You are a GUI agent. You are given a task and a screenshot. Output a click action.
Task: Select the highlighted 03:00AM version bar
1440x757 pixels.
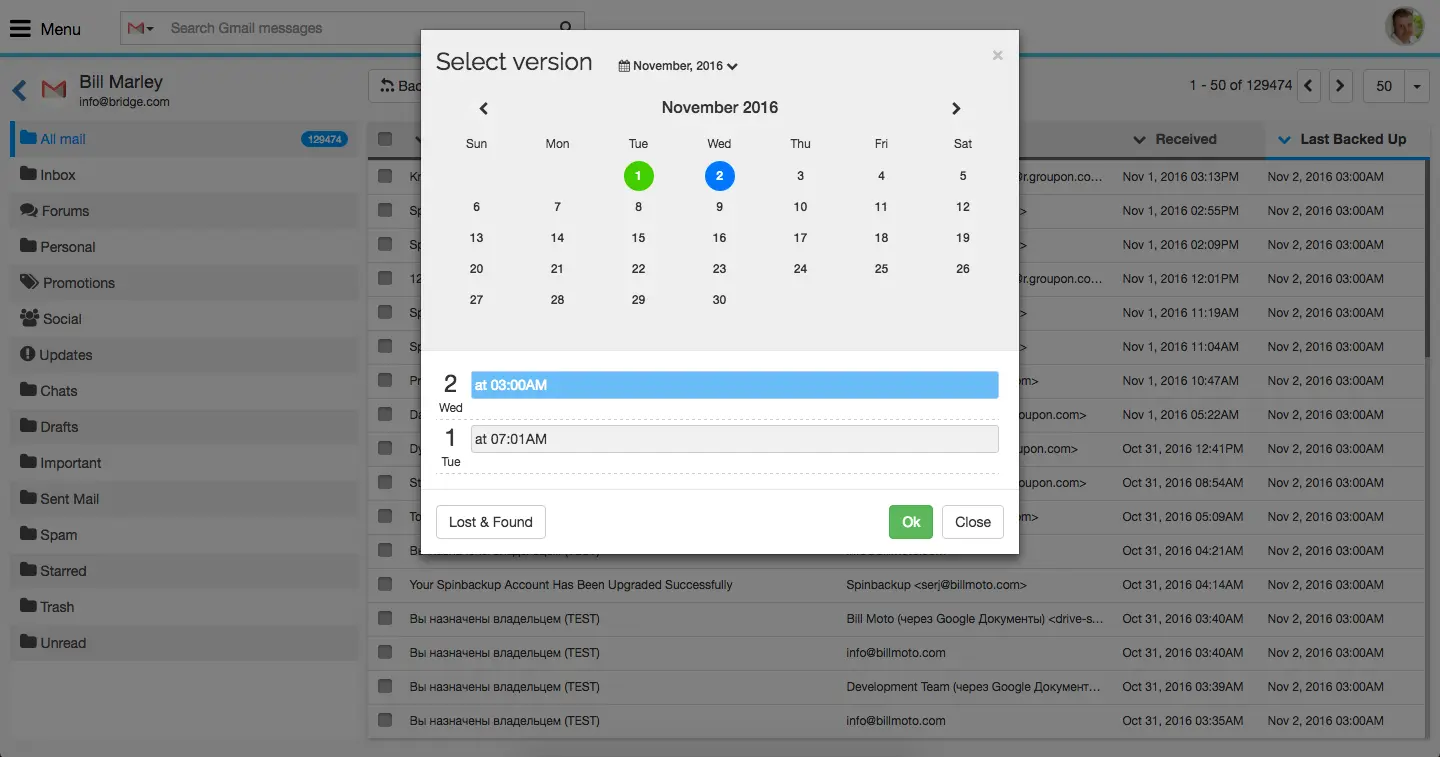pyautogui.click(x=735, y=384)
